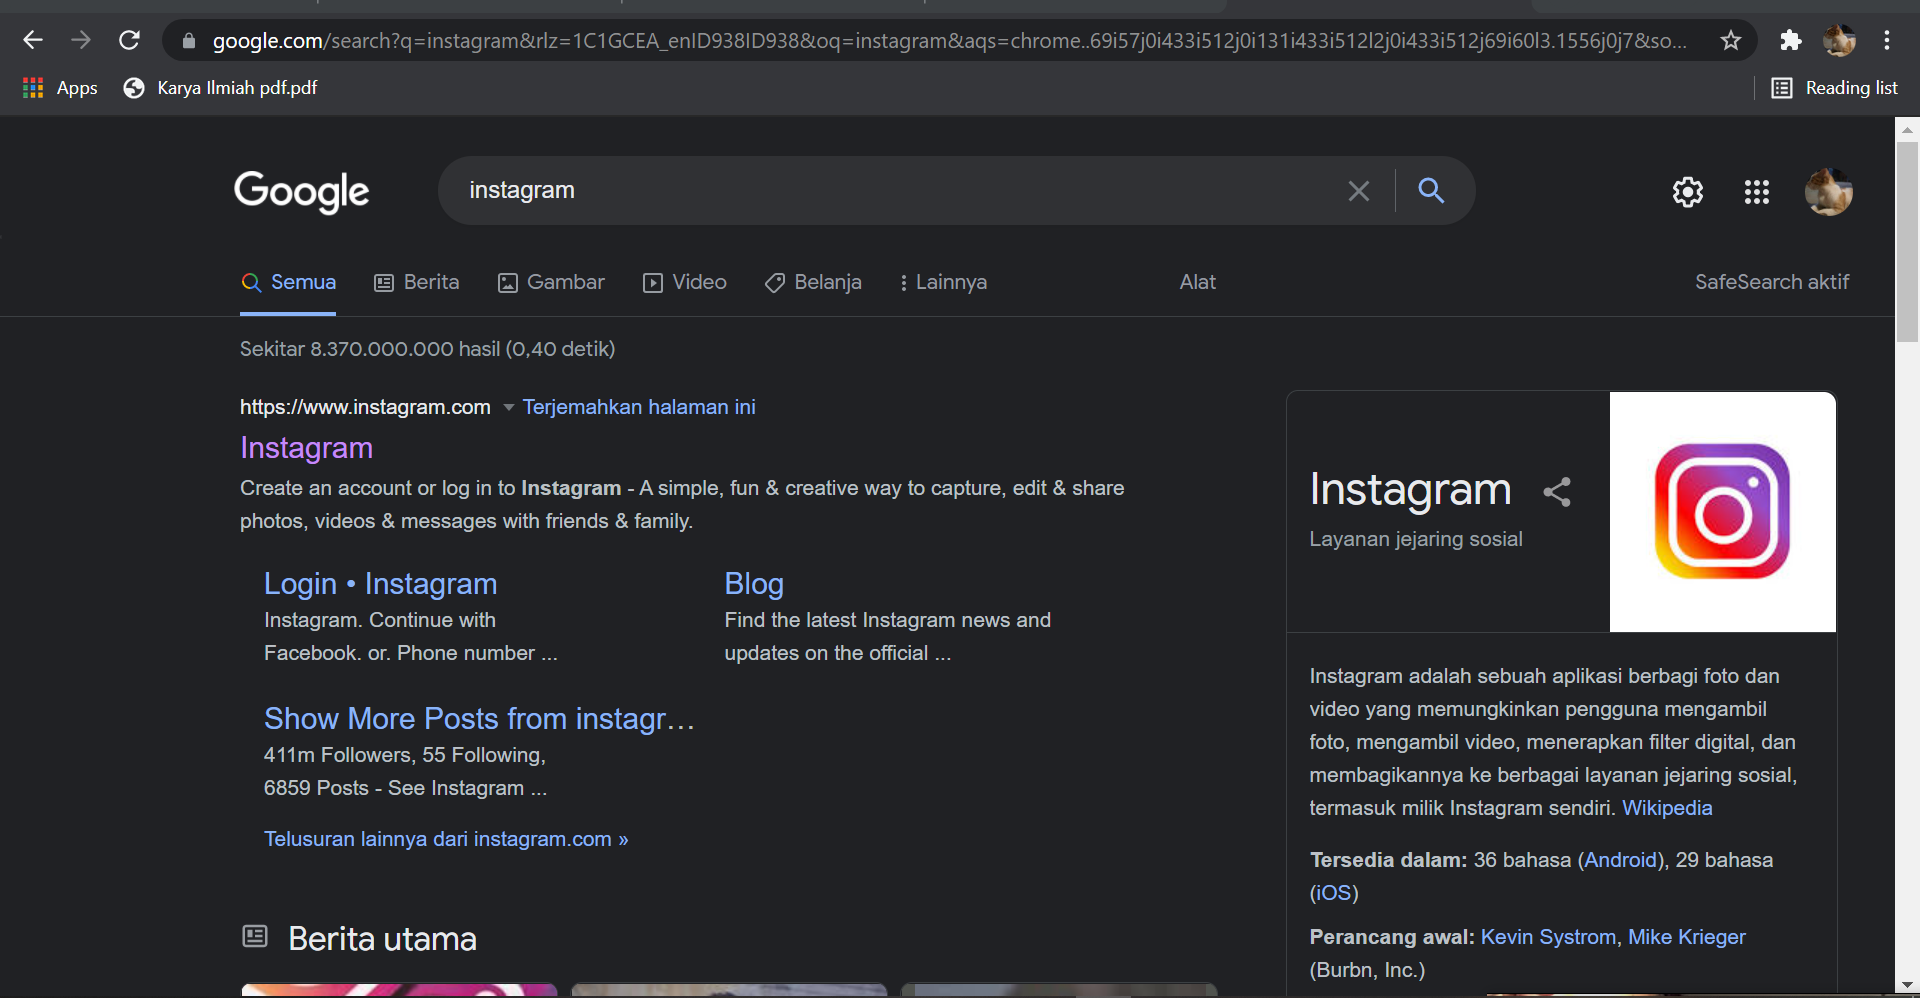This screenshot has height=998, width=1920.
Task: Open the Instagram main result title
Action: tap(306, 448)
